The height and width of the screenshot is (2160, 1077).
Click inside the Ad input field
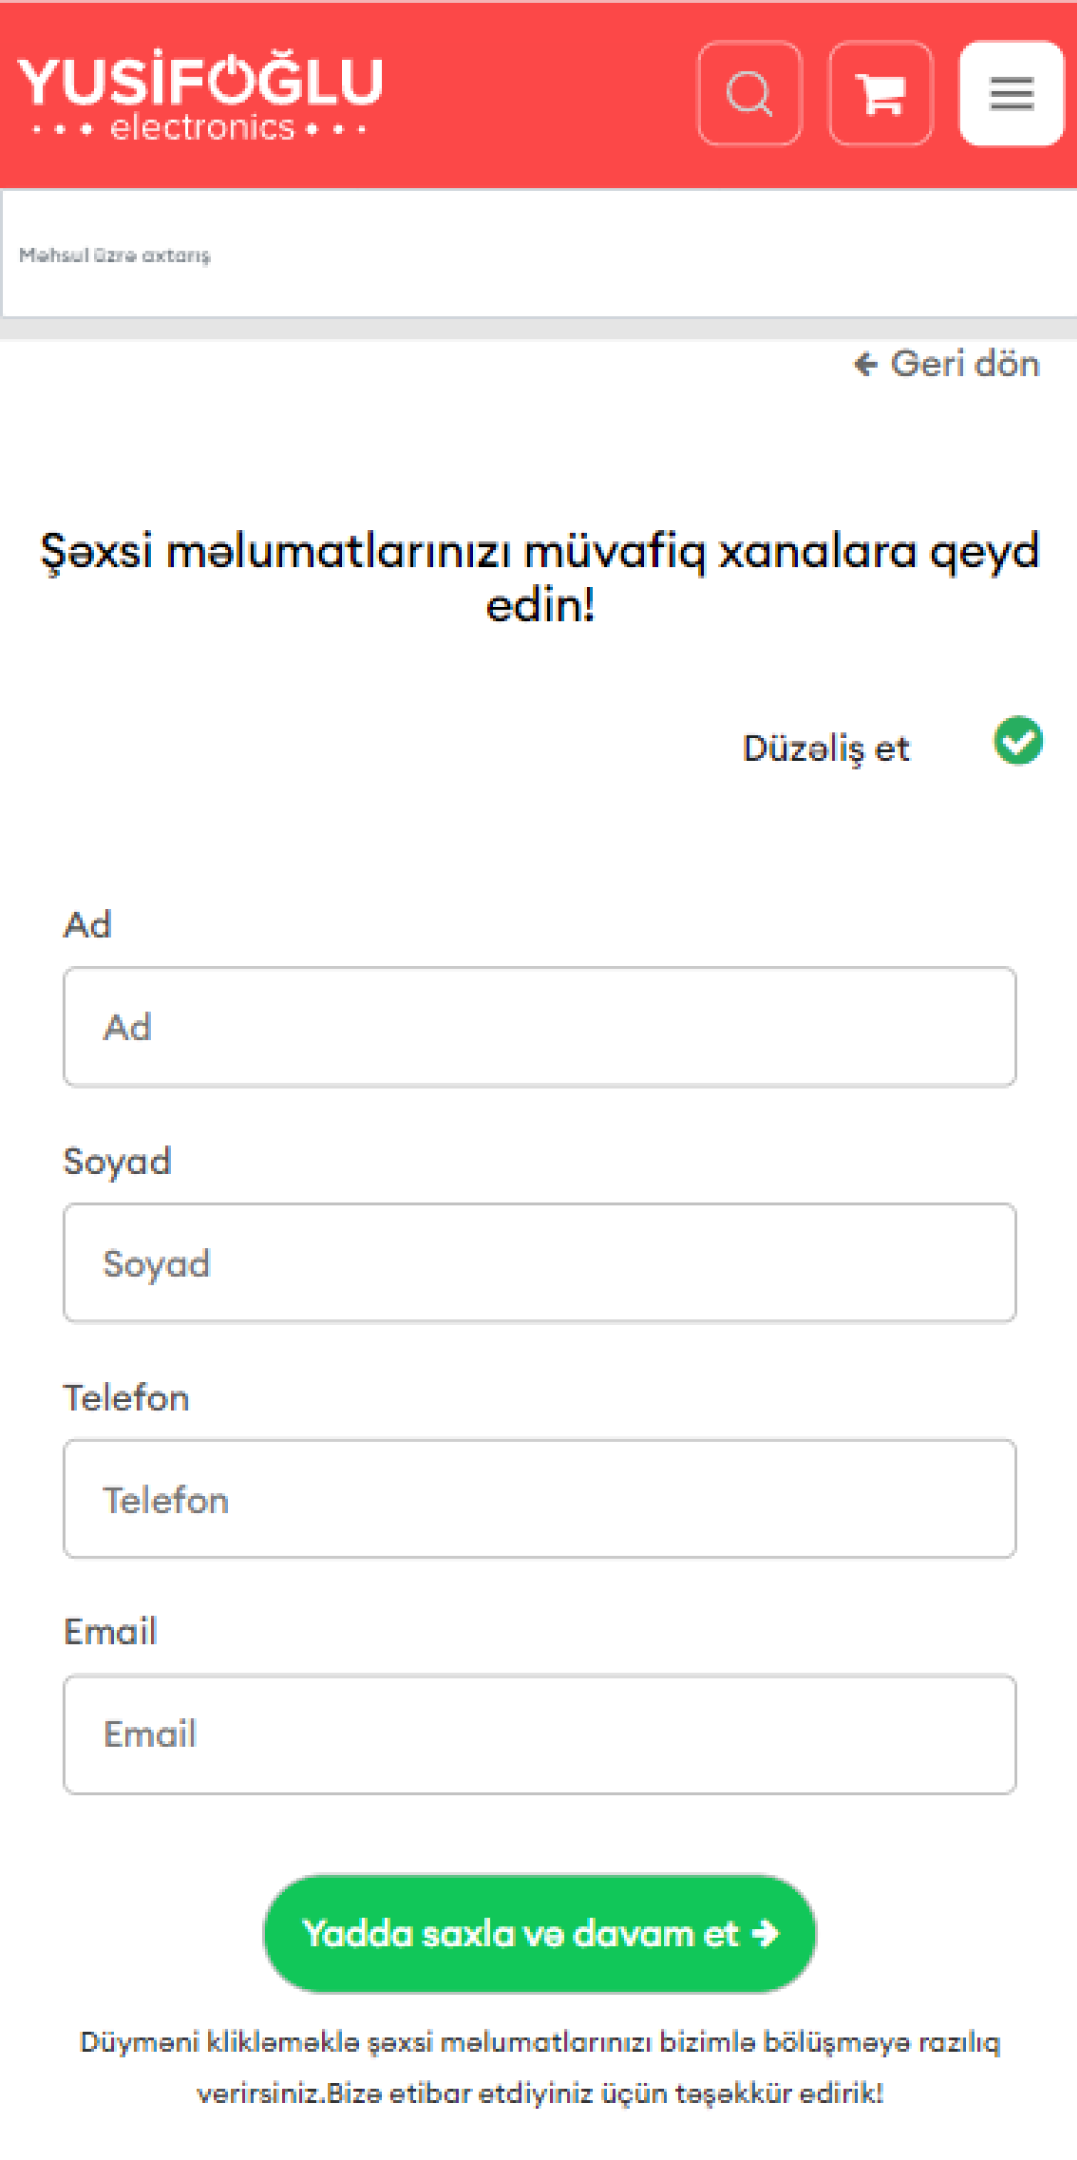tap(538, 1026)
